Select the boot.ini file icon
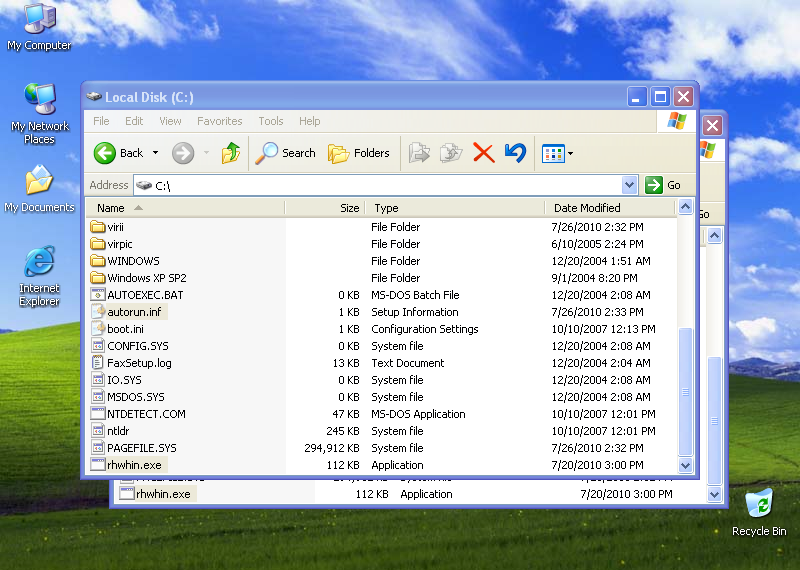Screen dimensions: 800x570 [x=97, y=329]
